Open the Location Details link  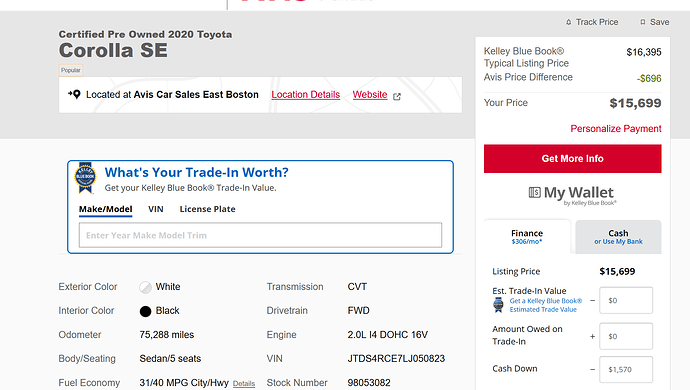(x=306, y=95)
